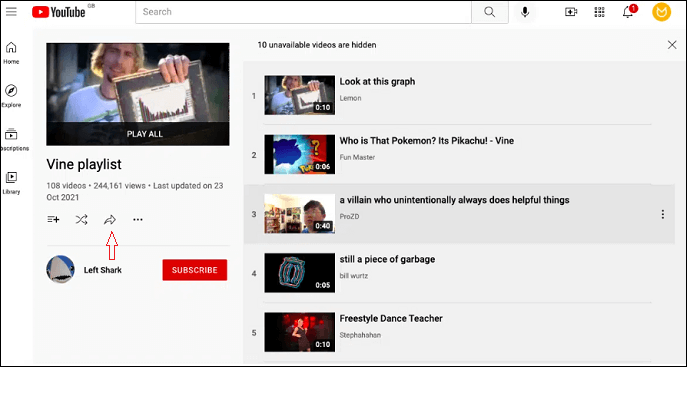This screenshot has height=393, width=700.
Task: Open 'Look at this graph' video title
Action: pyautogui.click(x=377, y=82)
